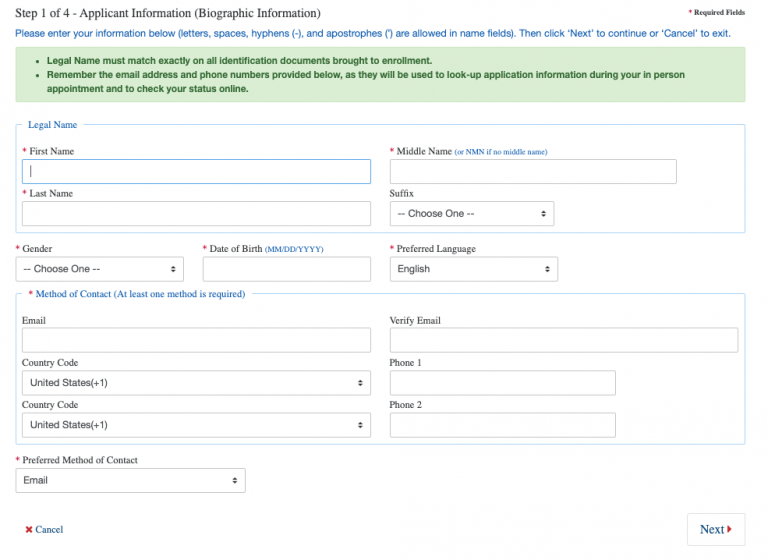Open the Suffix dropdown

click(x=471, y=214)
